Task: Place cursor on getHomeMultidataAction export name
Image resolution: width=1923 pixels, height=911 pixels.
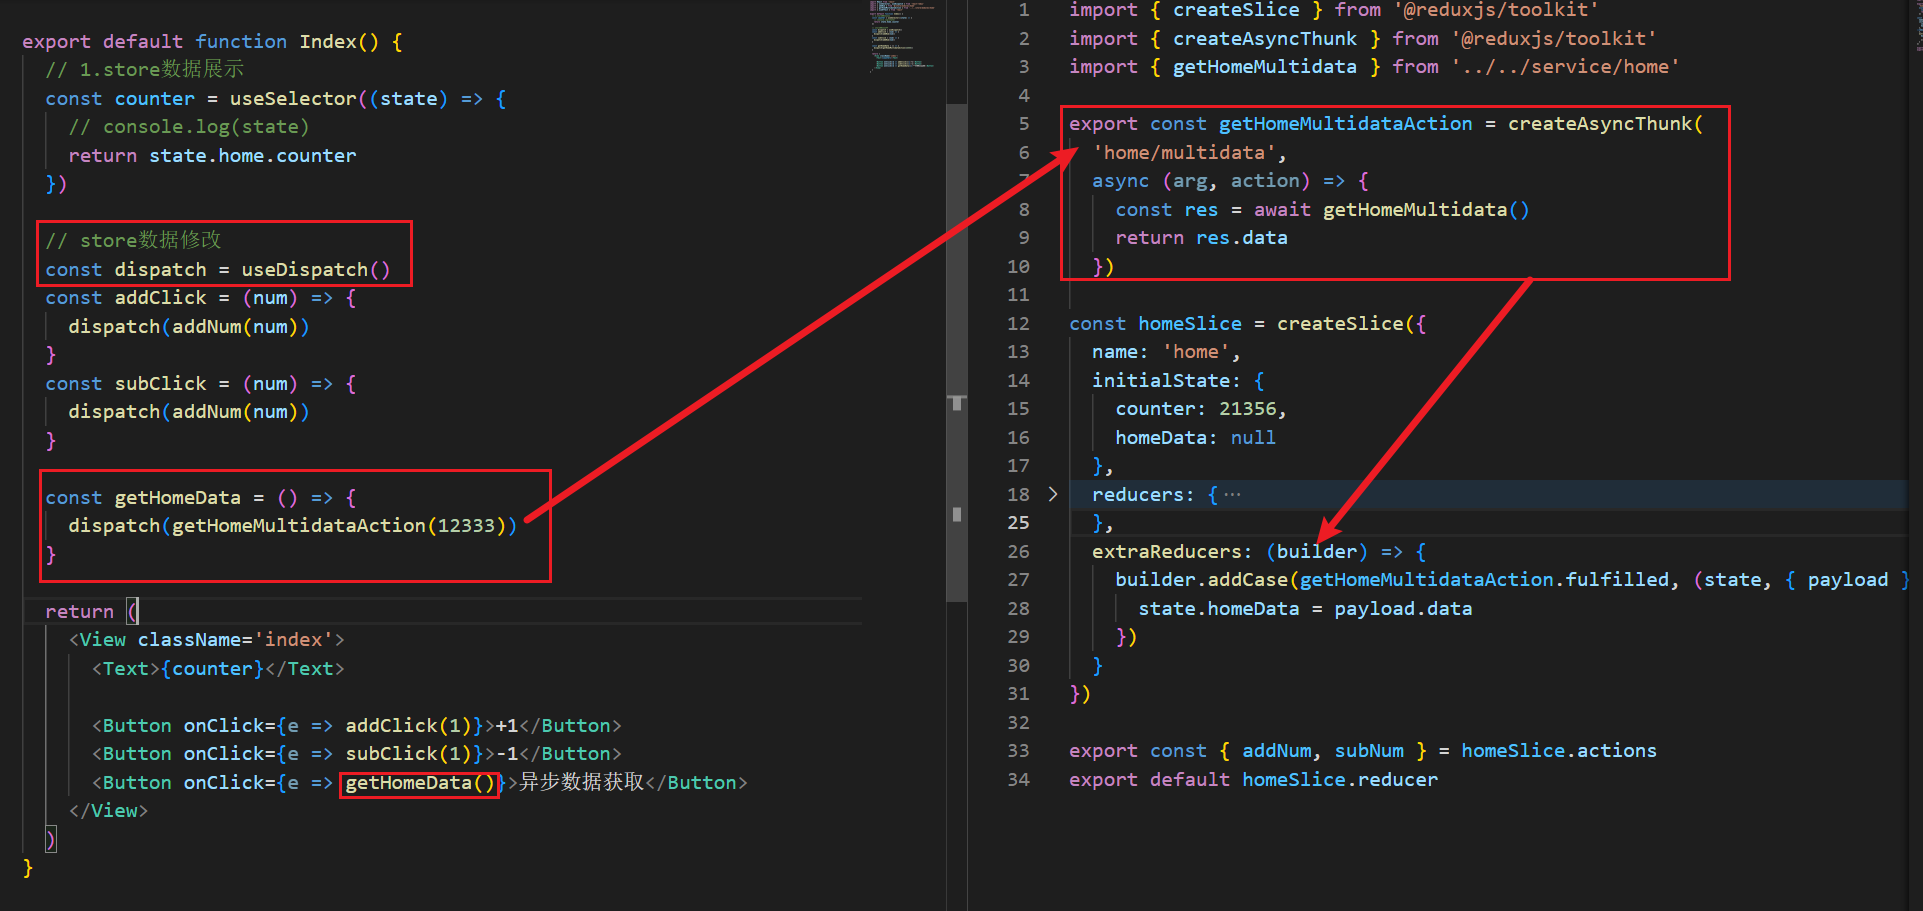Action: pyautogui.click(x=1345, y=124)
